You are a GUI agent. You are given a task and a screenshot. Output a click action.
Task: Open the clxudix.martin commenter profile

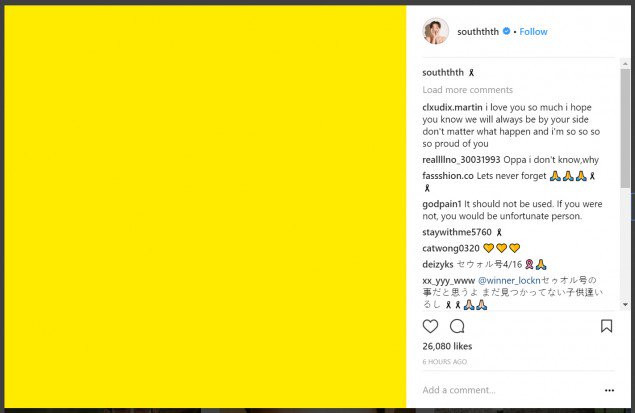click(453, 107)
